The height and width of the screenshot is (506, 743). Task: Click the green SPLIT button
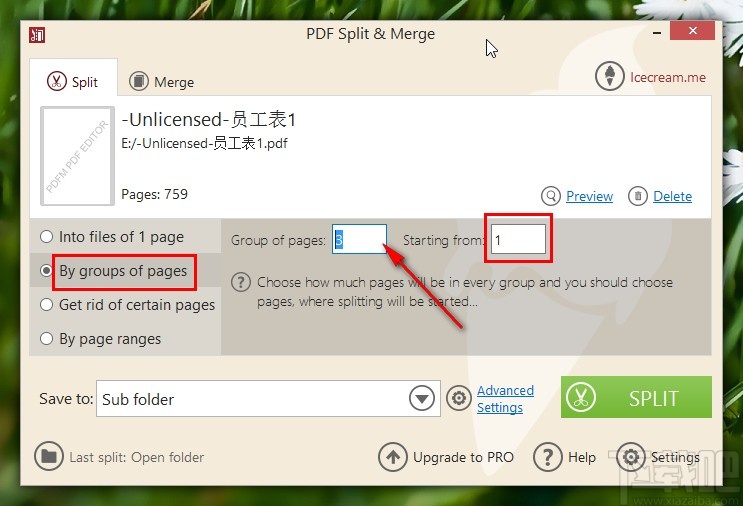click(636, 397)
